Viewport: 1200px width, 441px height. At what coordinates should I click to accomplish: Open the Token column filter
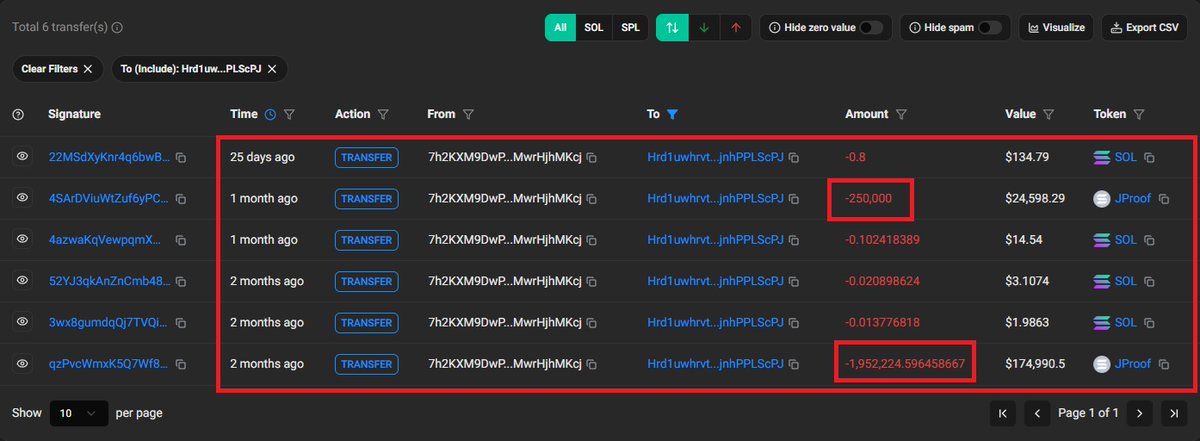(1138, 115)
